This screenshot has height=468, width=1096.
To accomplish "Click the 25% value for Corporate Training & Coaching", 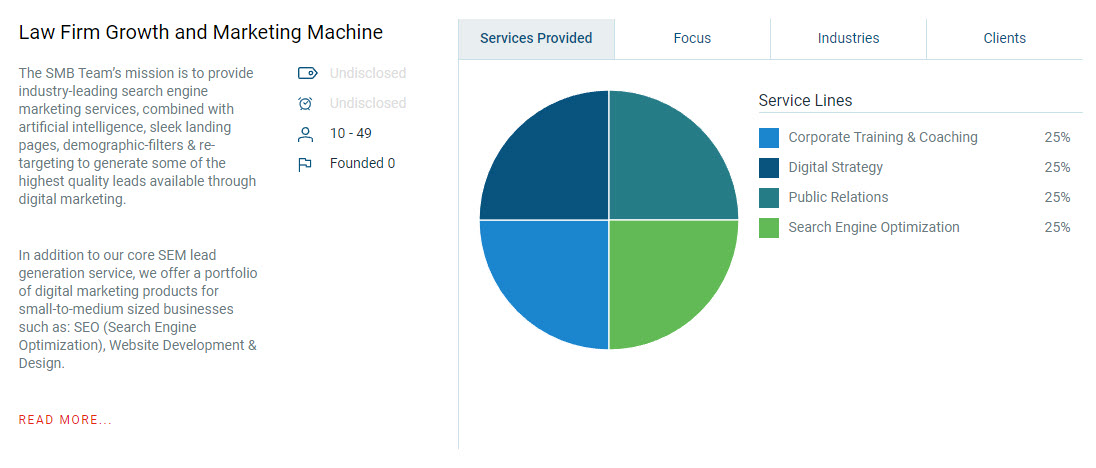I will [x=1057, y=138].
